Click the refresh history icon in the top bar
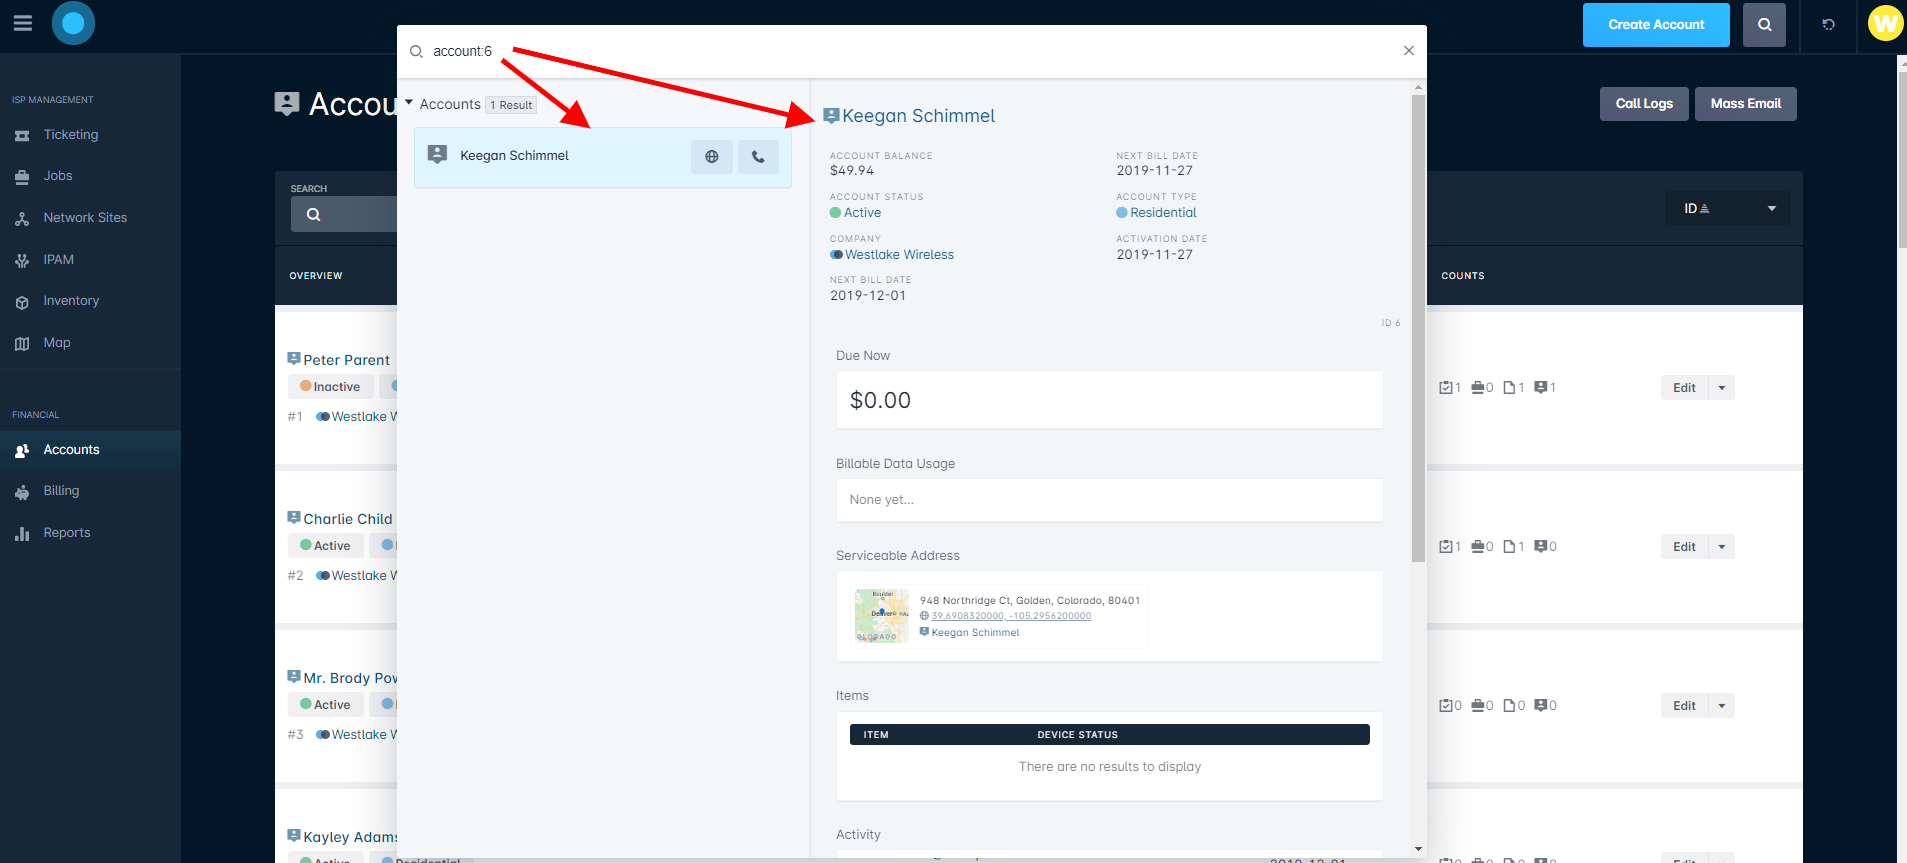This screenshot has height=863, width=1907. (1828, 25)
